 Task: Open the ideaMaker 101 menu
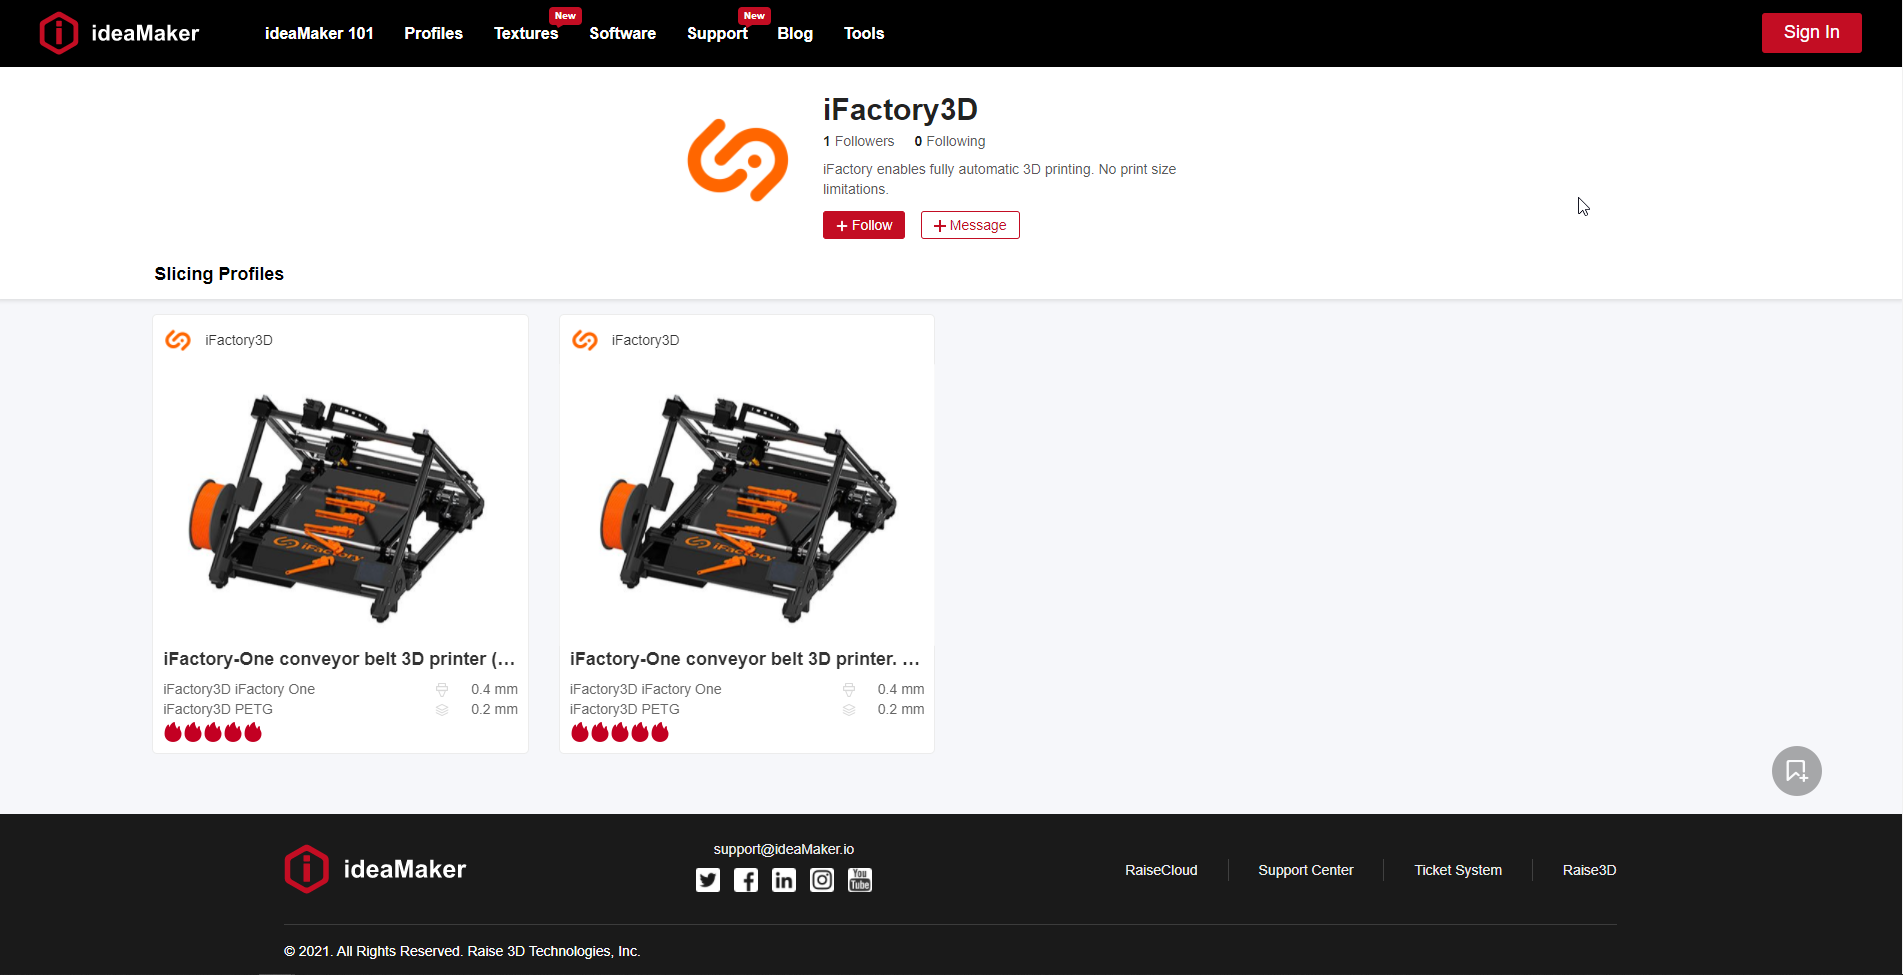click(319, 33)
